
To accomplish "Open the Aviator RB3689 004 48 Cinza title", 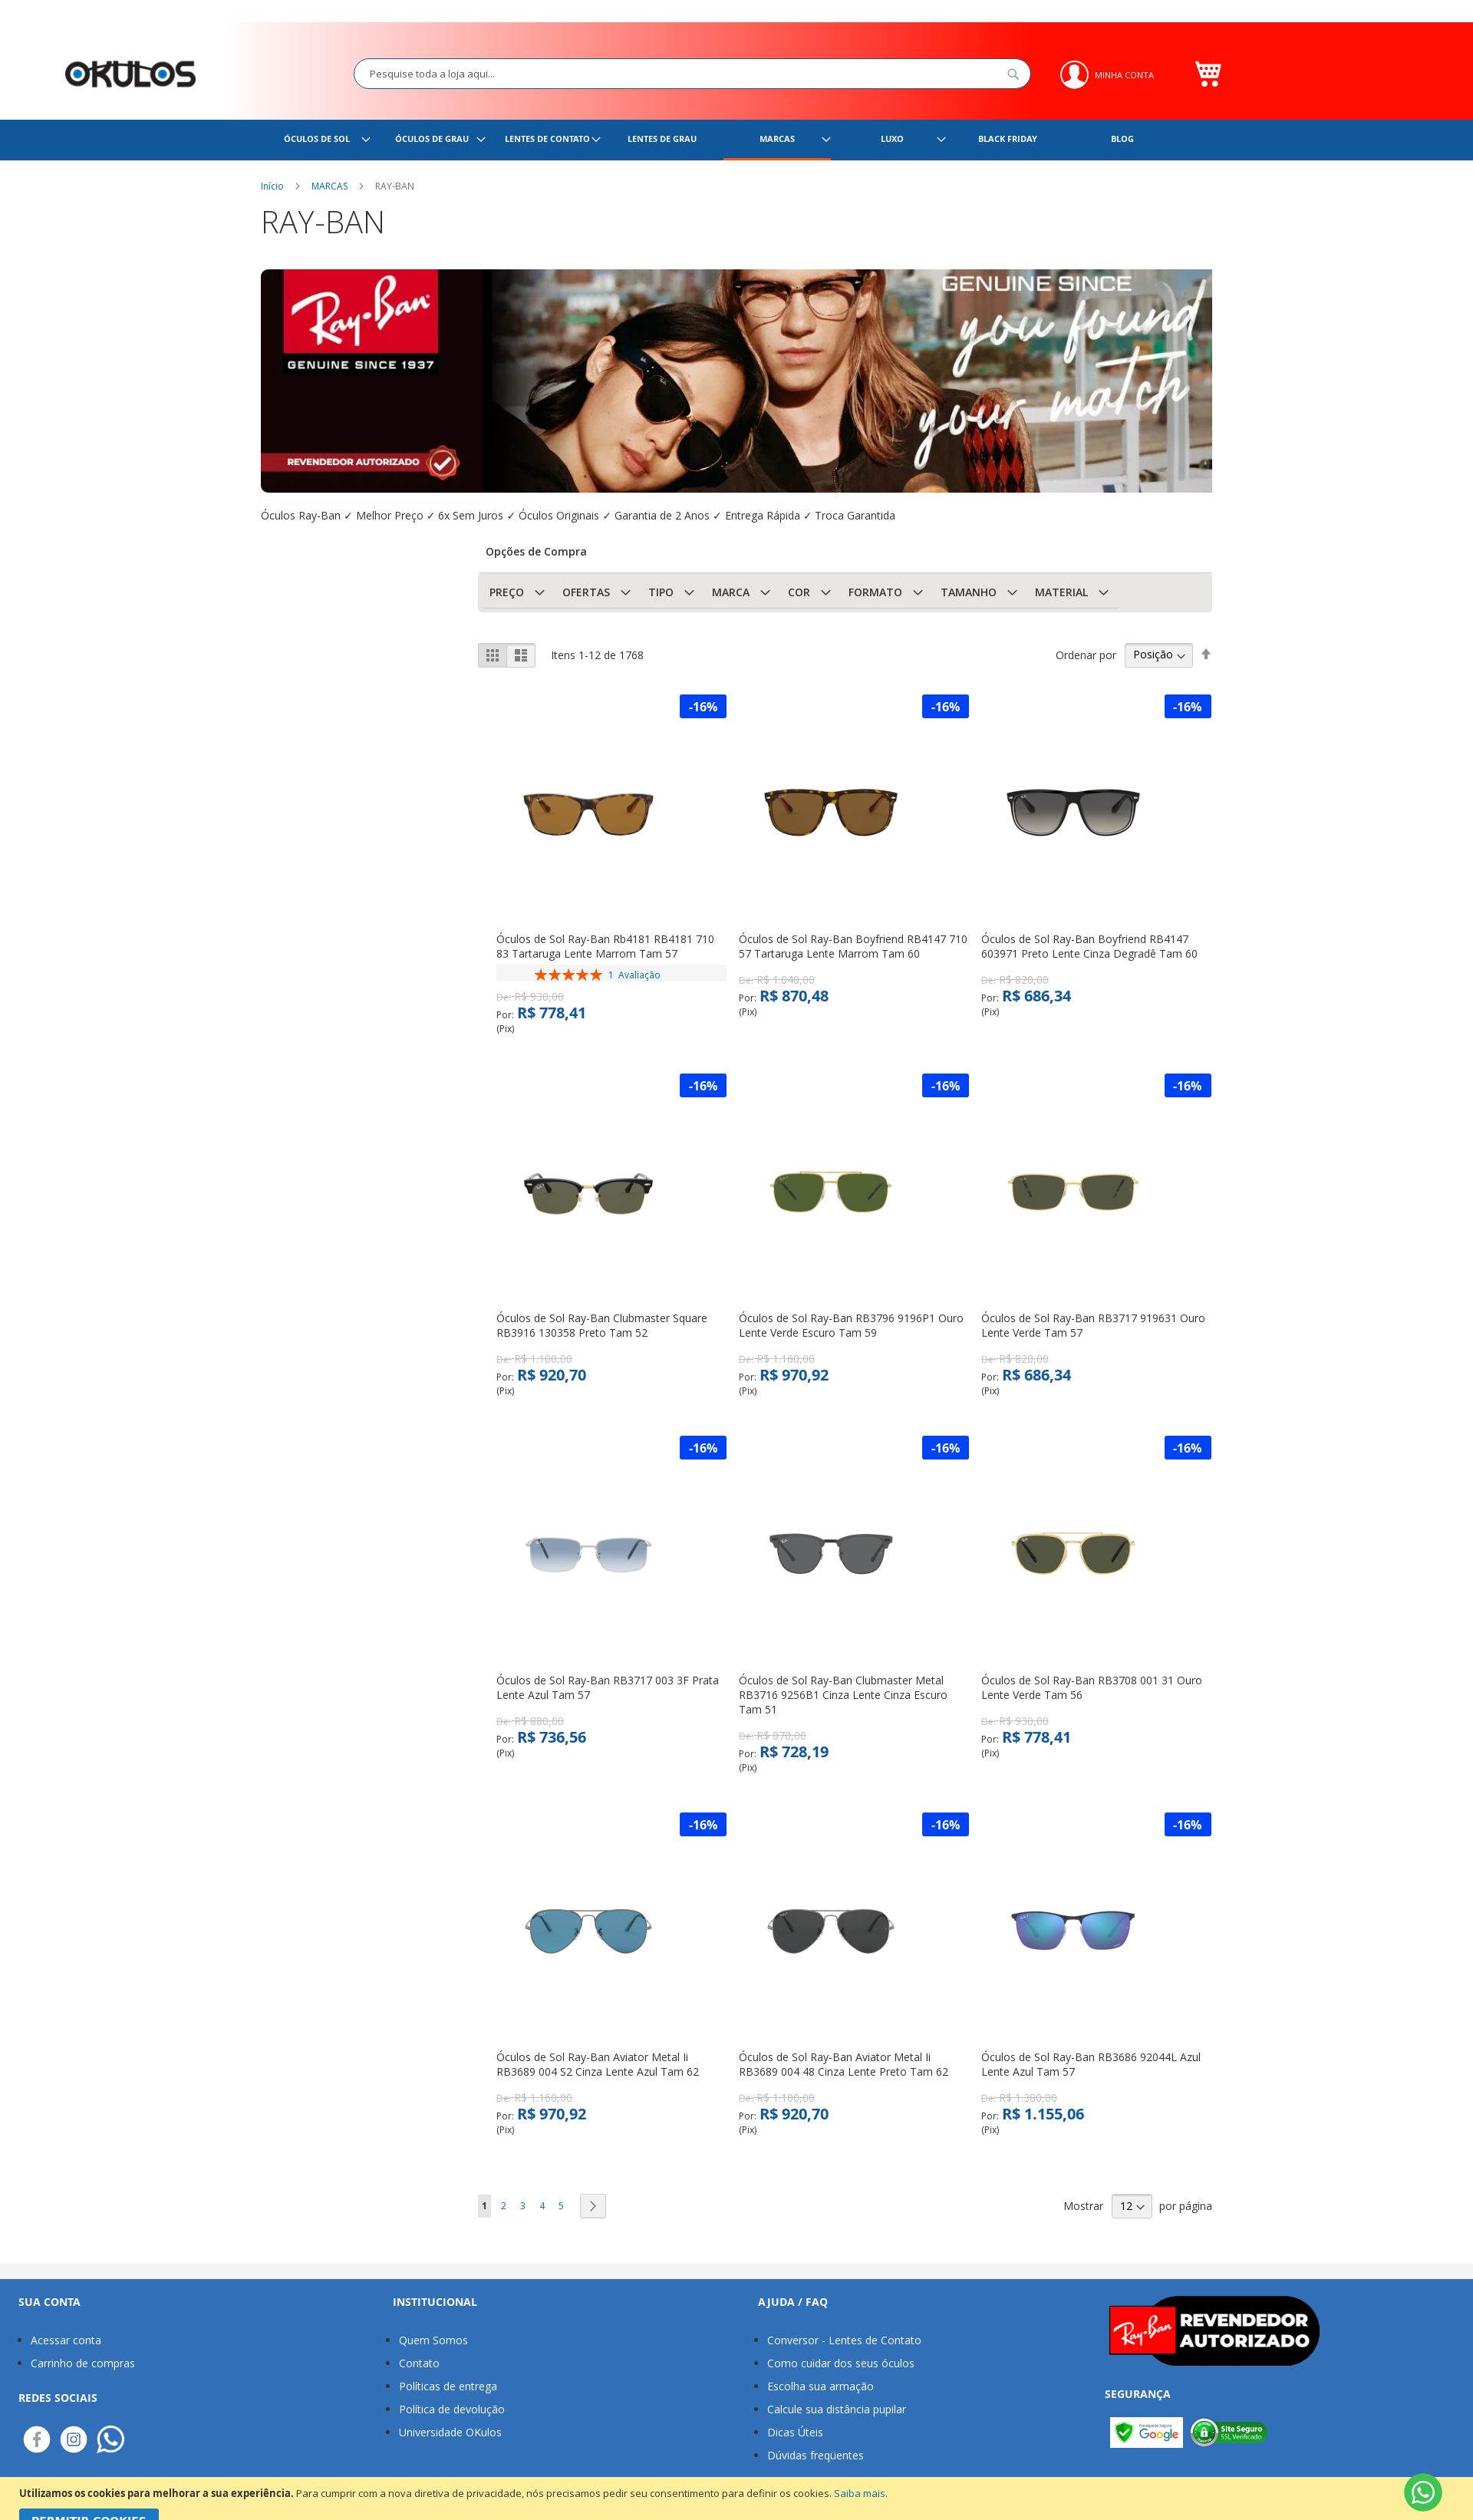I will click(843, 2064).
